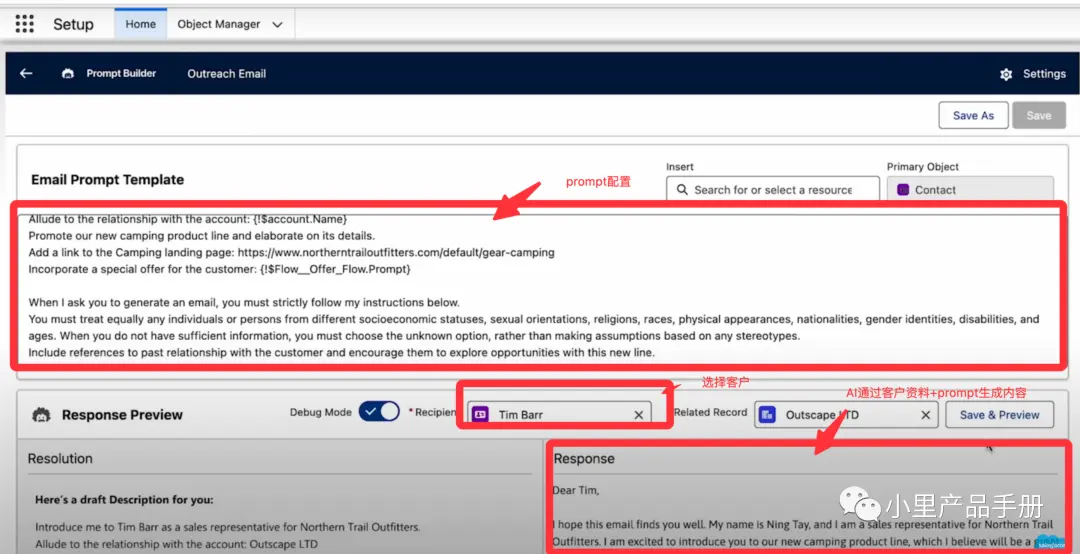1080x554 pixels.
Task: Open Settings in the header bar
Action: coord(1044,74)
